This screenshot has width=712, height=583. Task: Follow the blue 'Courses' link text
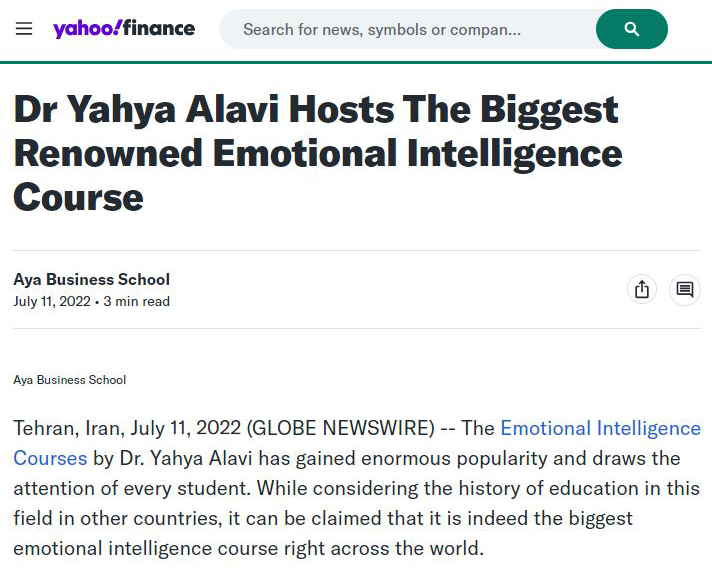pos(50,458)
